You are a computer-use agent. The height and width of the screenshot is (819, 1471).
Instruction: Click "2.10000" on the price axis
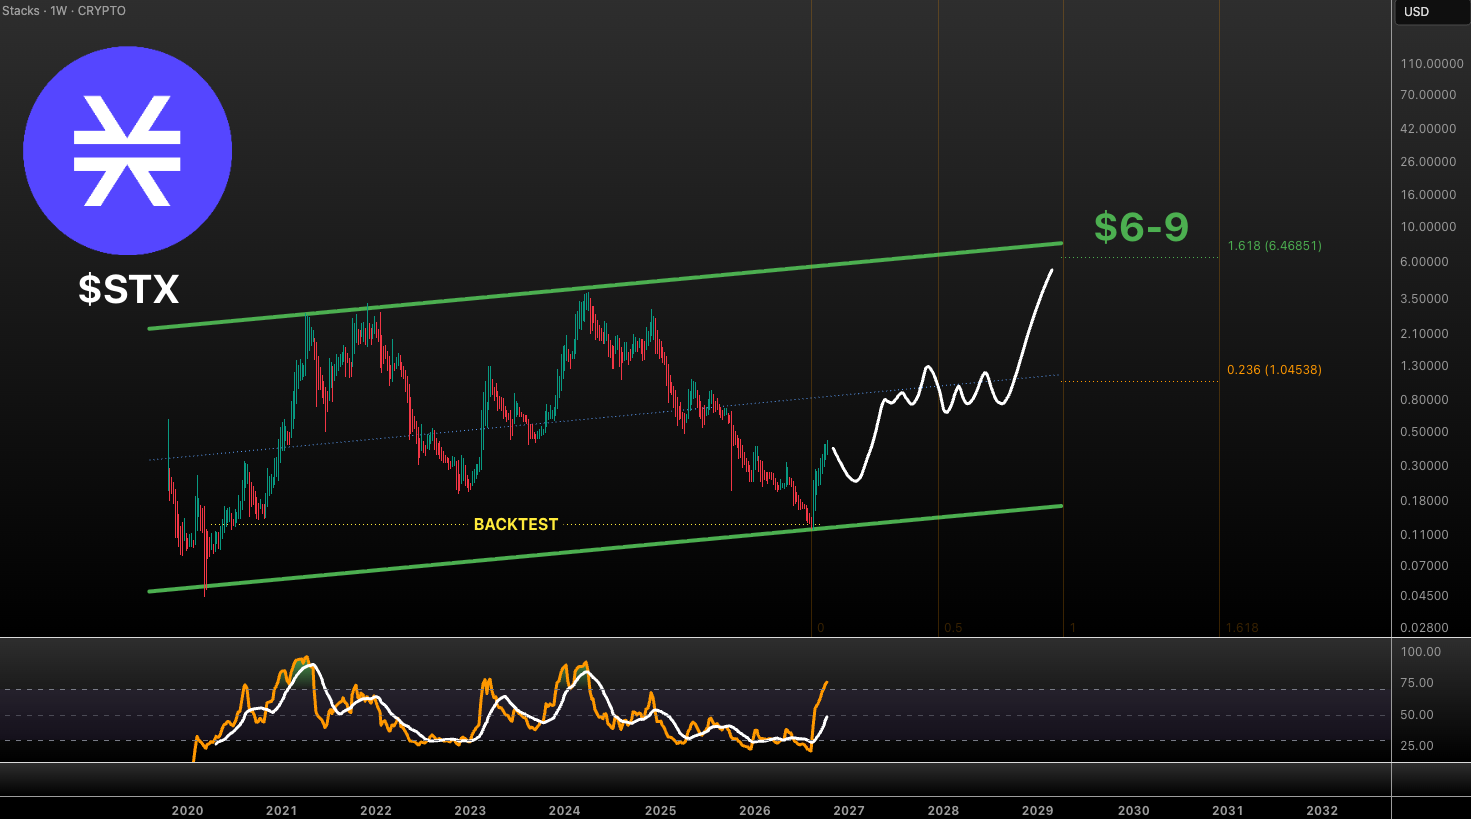tap(1424, 334)
